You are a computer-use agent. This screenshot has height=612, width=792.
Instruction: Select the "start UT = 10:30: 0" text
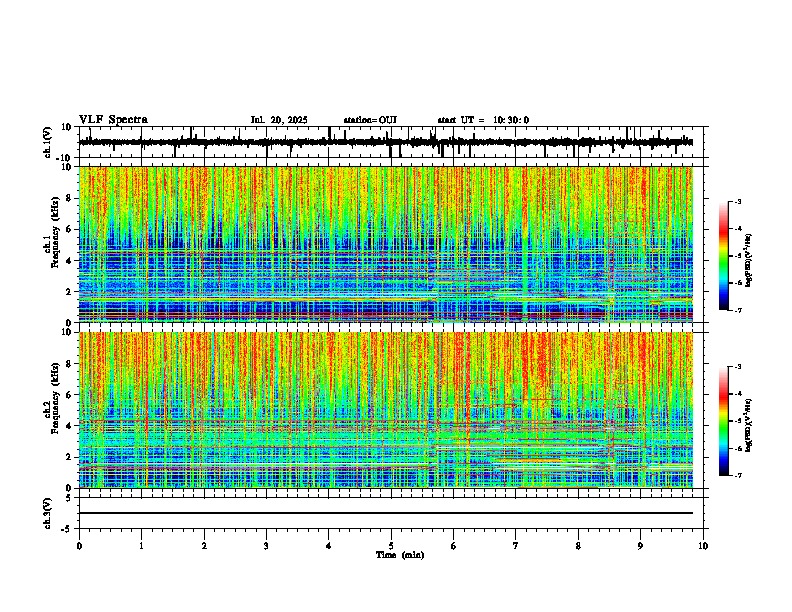[x=483, y=120]
